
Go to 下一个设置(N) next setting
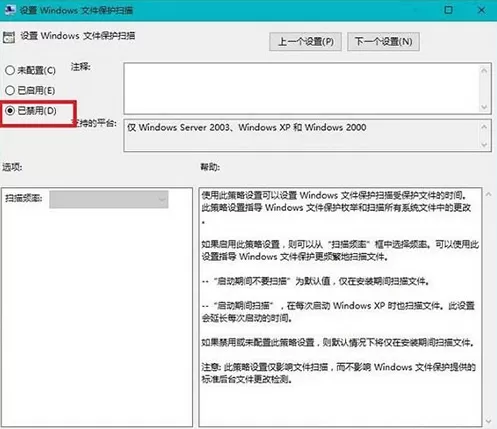click(x=383, y=42)
